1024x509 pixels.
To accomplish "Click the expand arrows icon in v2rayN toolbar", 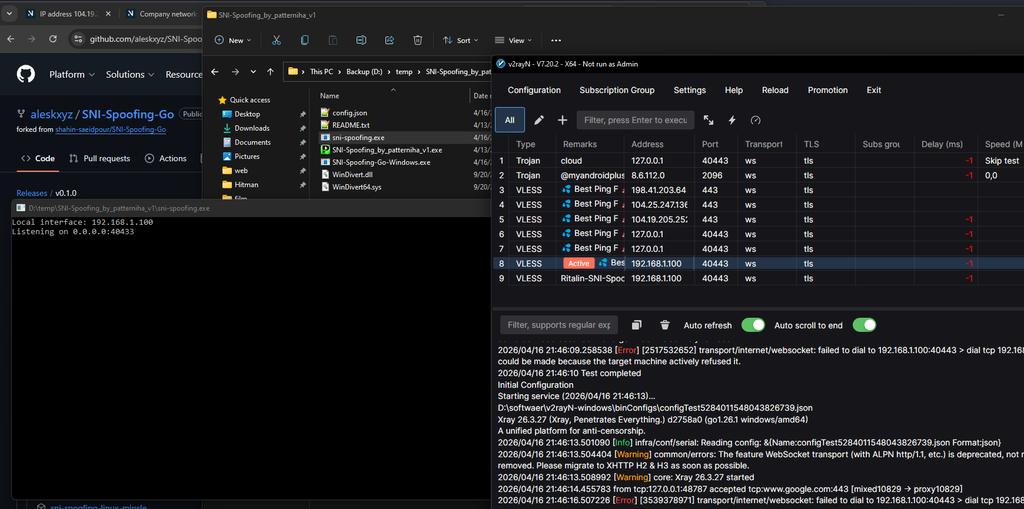I will point(709,120).
